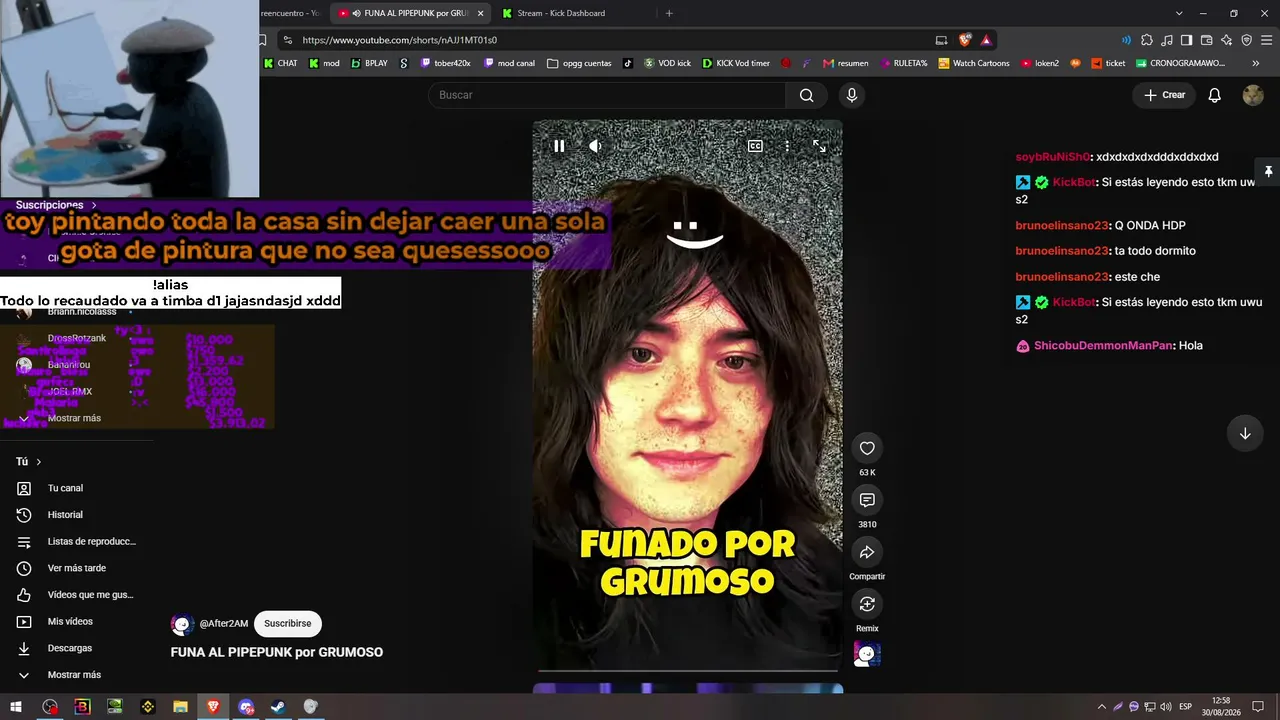
Task: Open Windows notification center
Action: click(1258, 707)
